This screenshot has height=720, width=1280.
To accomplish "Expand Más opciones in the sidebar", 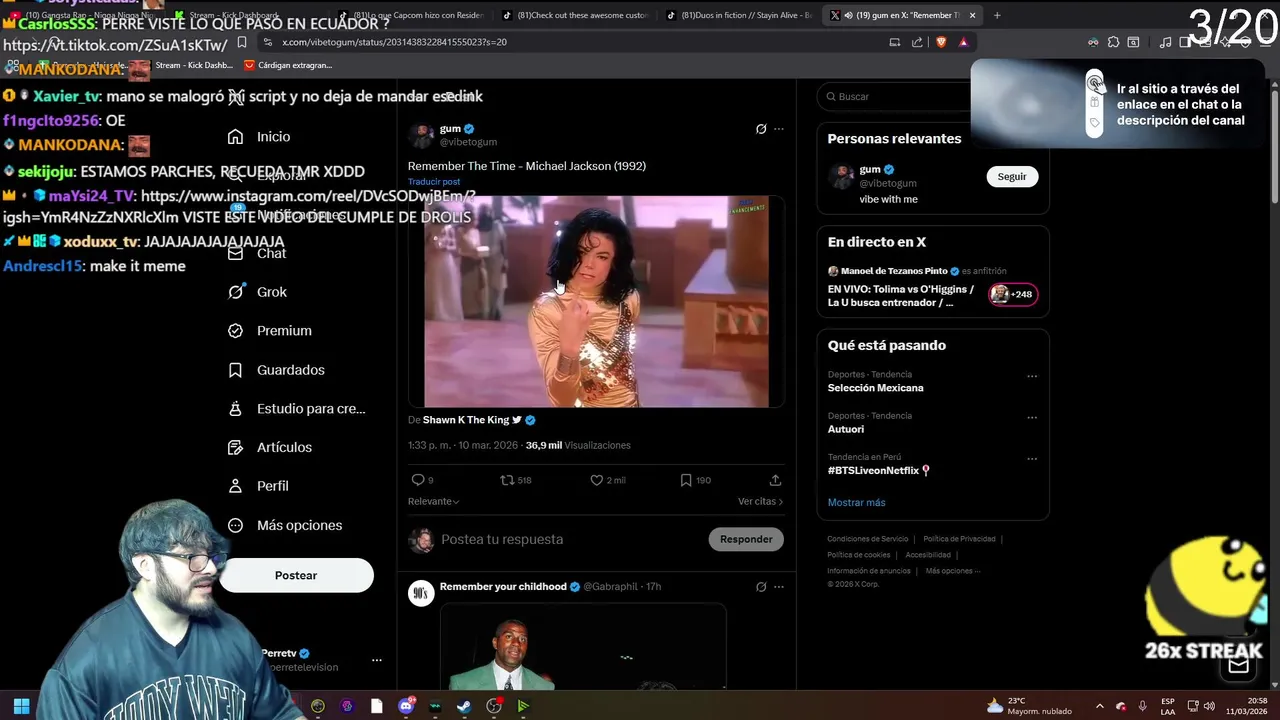I will (285, 526).
